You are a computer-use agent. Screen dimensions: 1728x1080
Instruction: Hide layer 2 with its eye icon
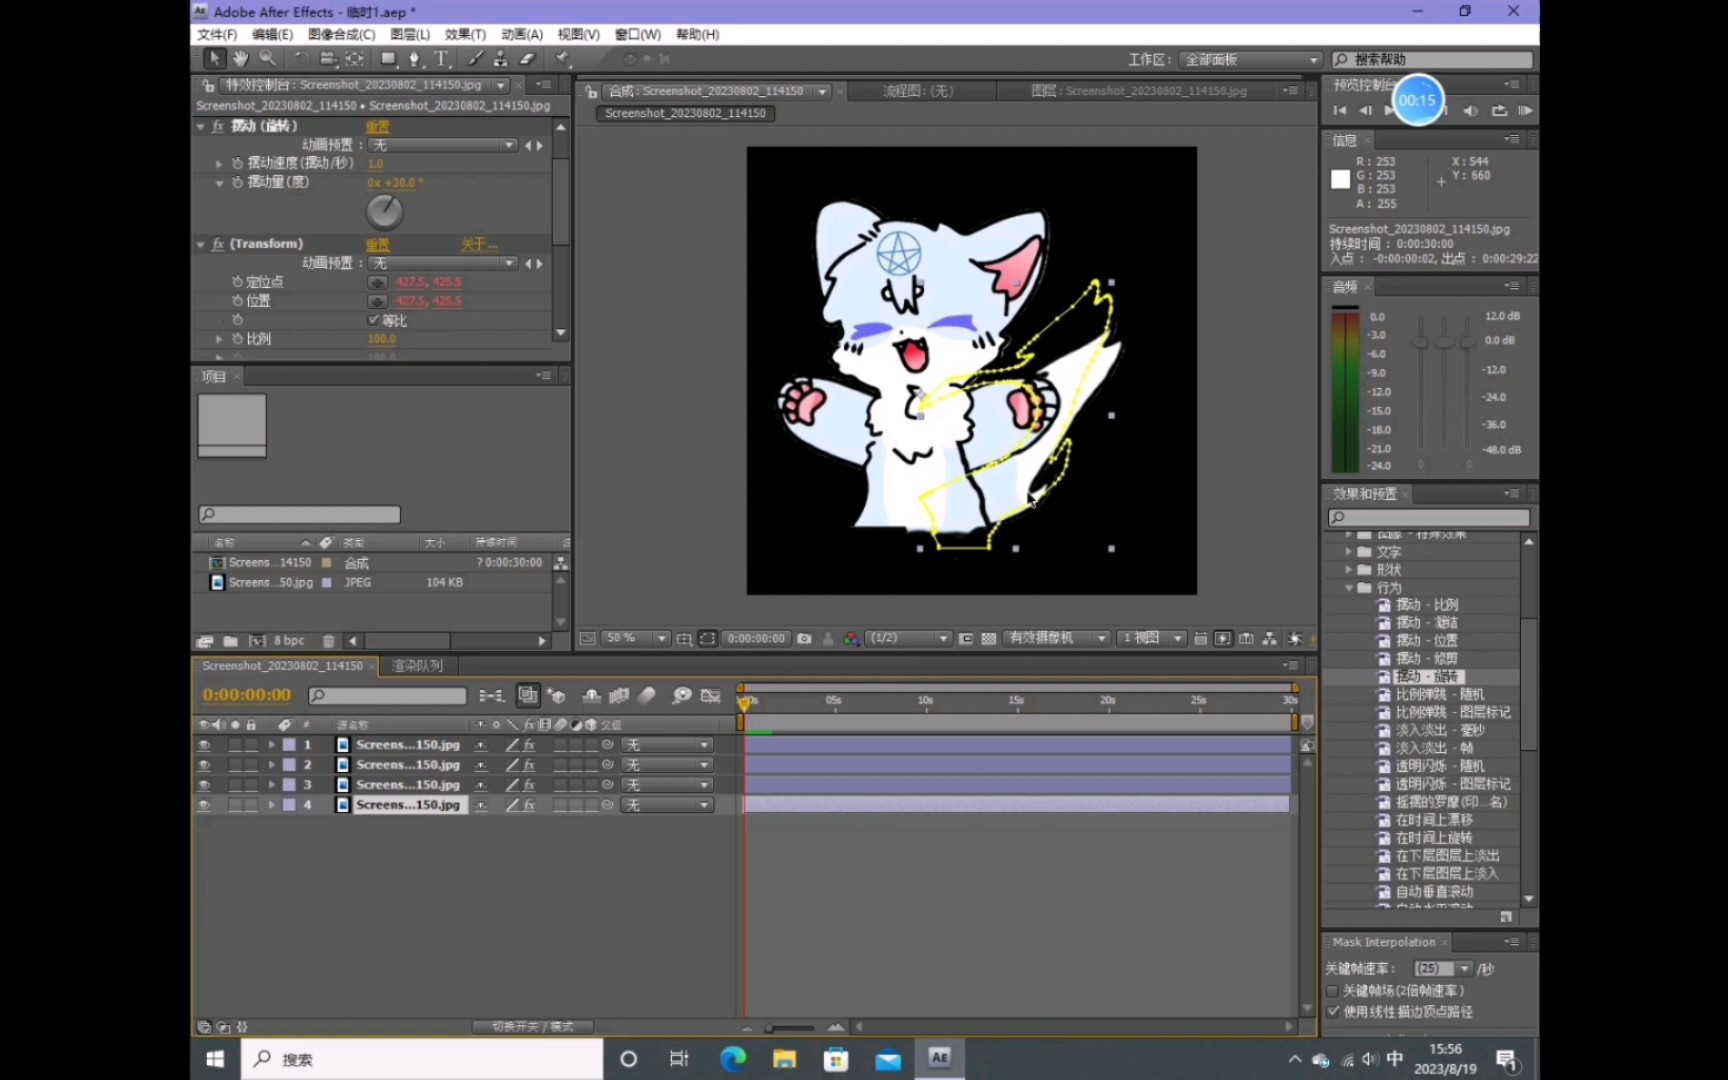[204, 765]
